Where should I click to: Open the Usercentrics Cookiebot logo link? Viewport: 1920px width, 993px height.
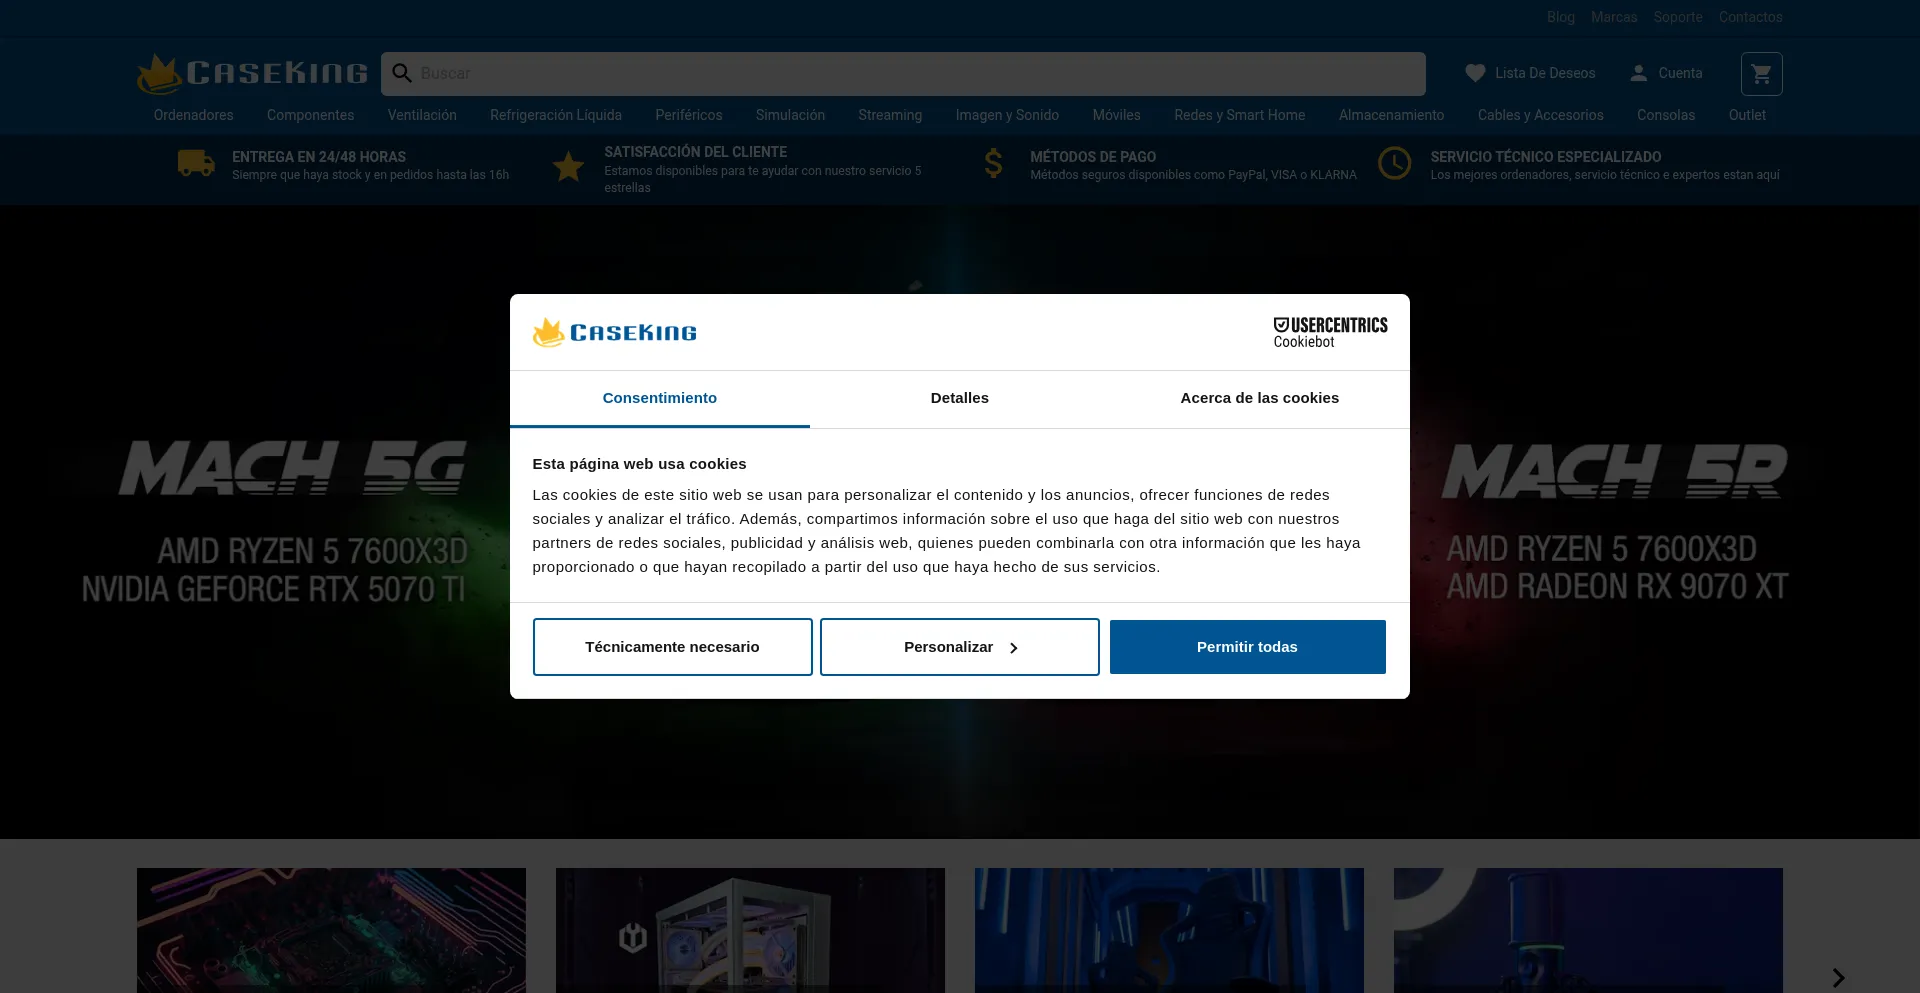[x=1329, y=332]
